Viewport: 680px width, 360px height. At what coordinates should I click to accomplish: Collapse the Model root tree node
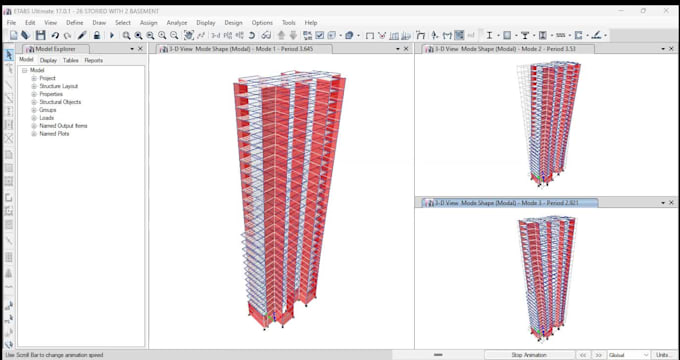pos(25,70)
